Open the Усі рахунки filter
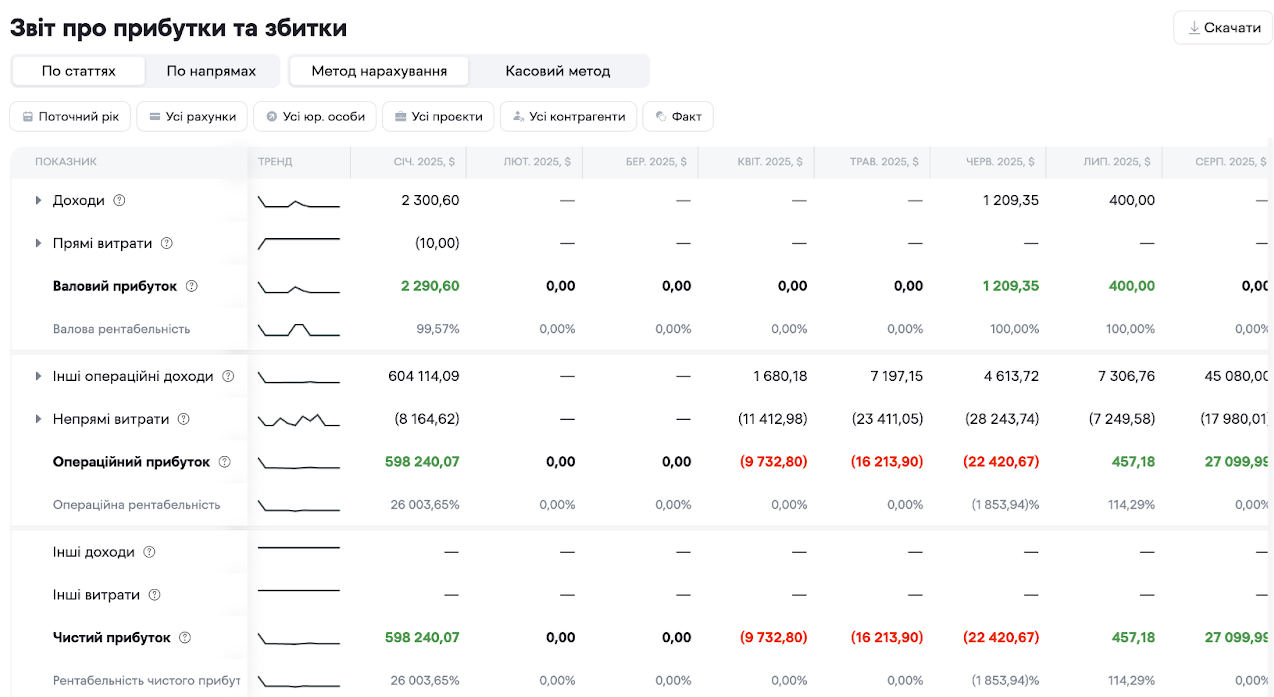 [191, 116]
